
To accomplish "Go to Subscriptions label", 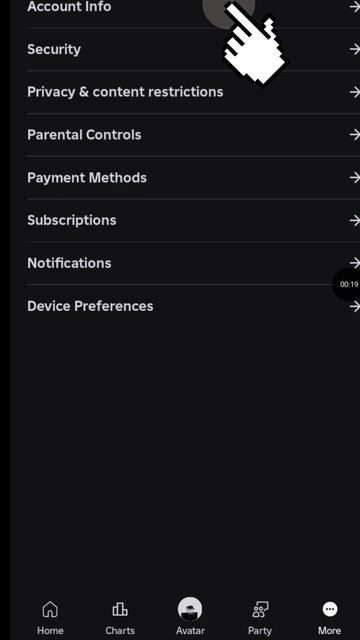I will 71,220.
